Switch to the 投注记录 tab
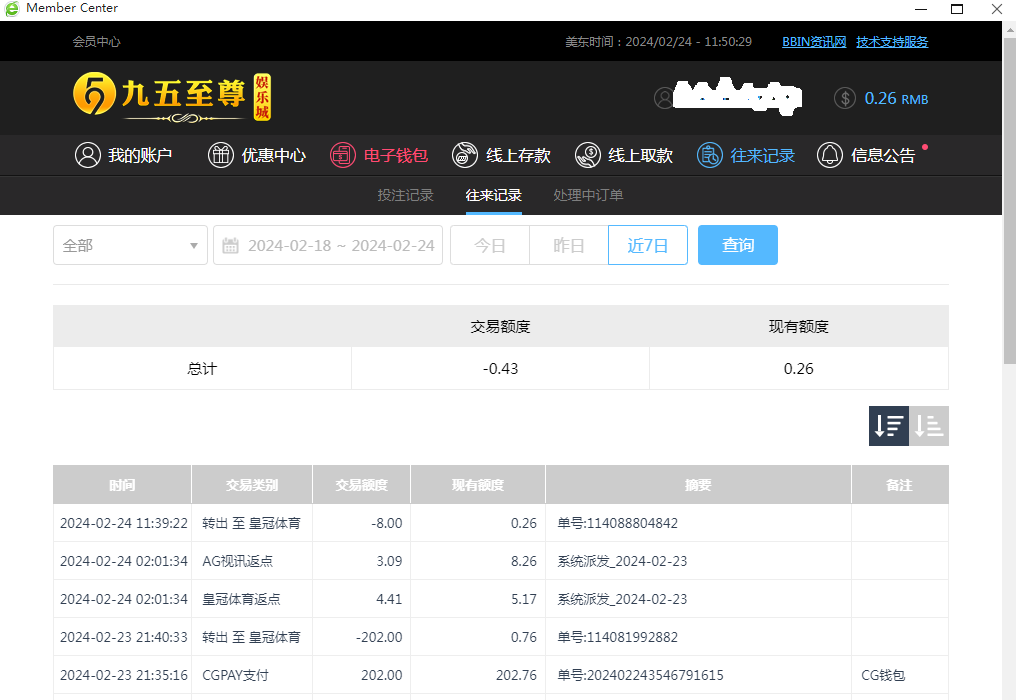 coord(405,195)
